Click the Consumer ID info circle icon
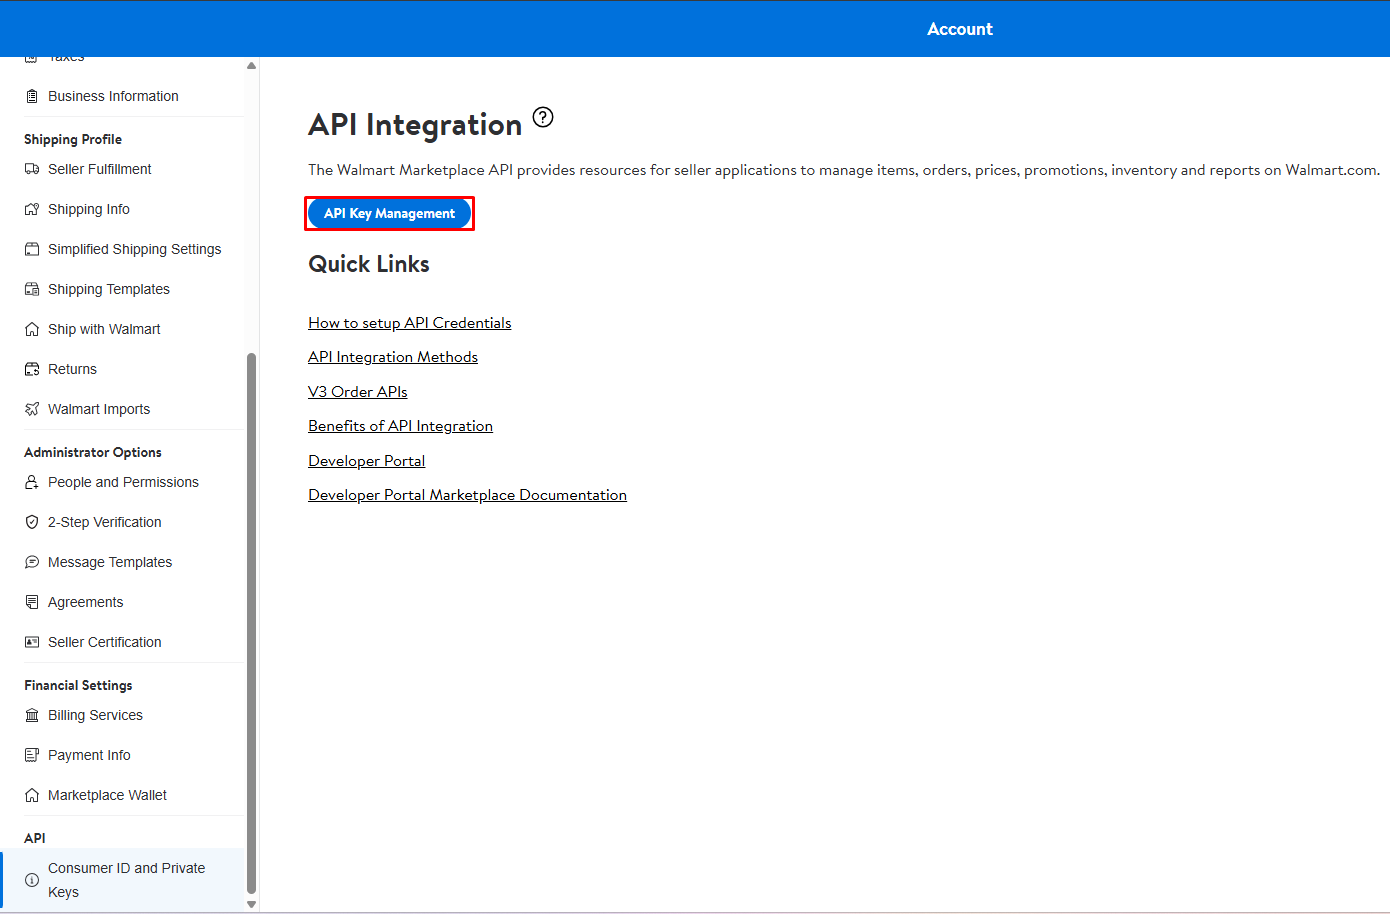The height and width of the screenshot is (914, 1390). 32,880
